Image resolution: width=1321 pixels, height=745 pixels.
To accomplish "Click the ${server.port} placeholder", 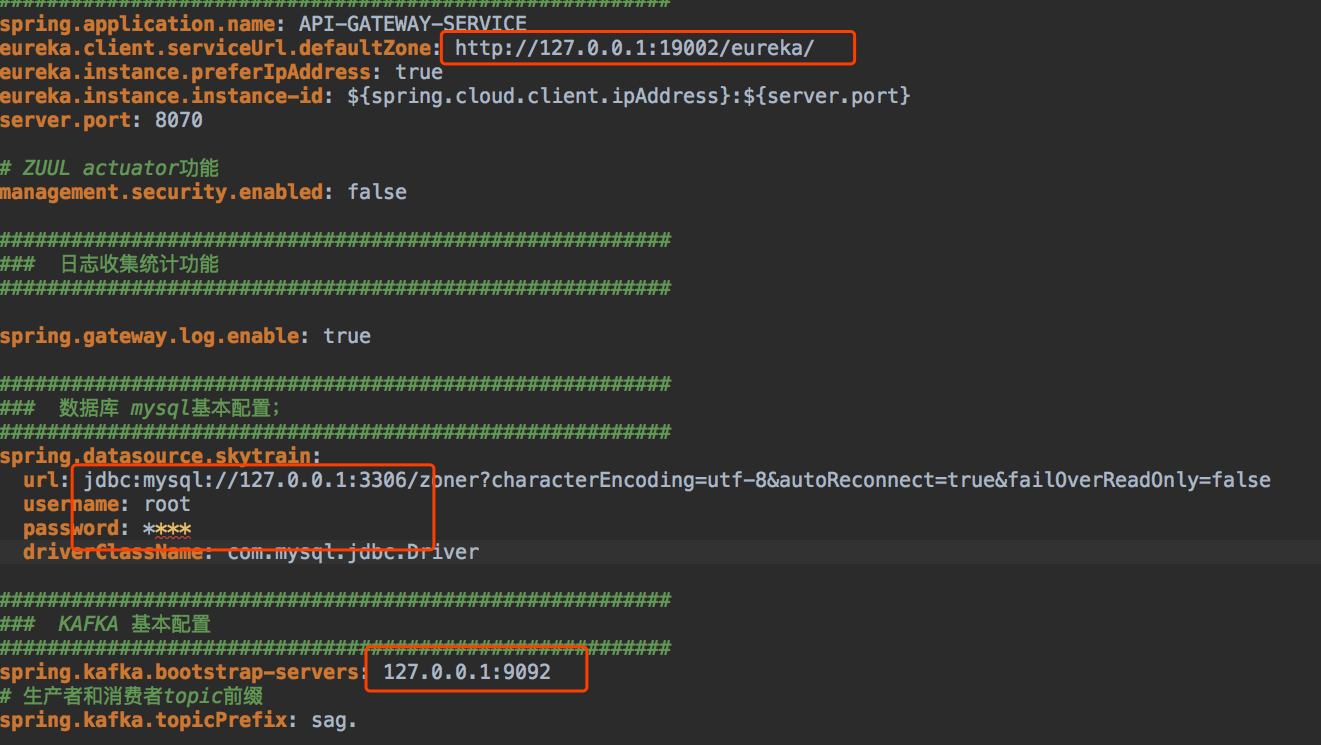I will pos(827,96).
